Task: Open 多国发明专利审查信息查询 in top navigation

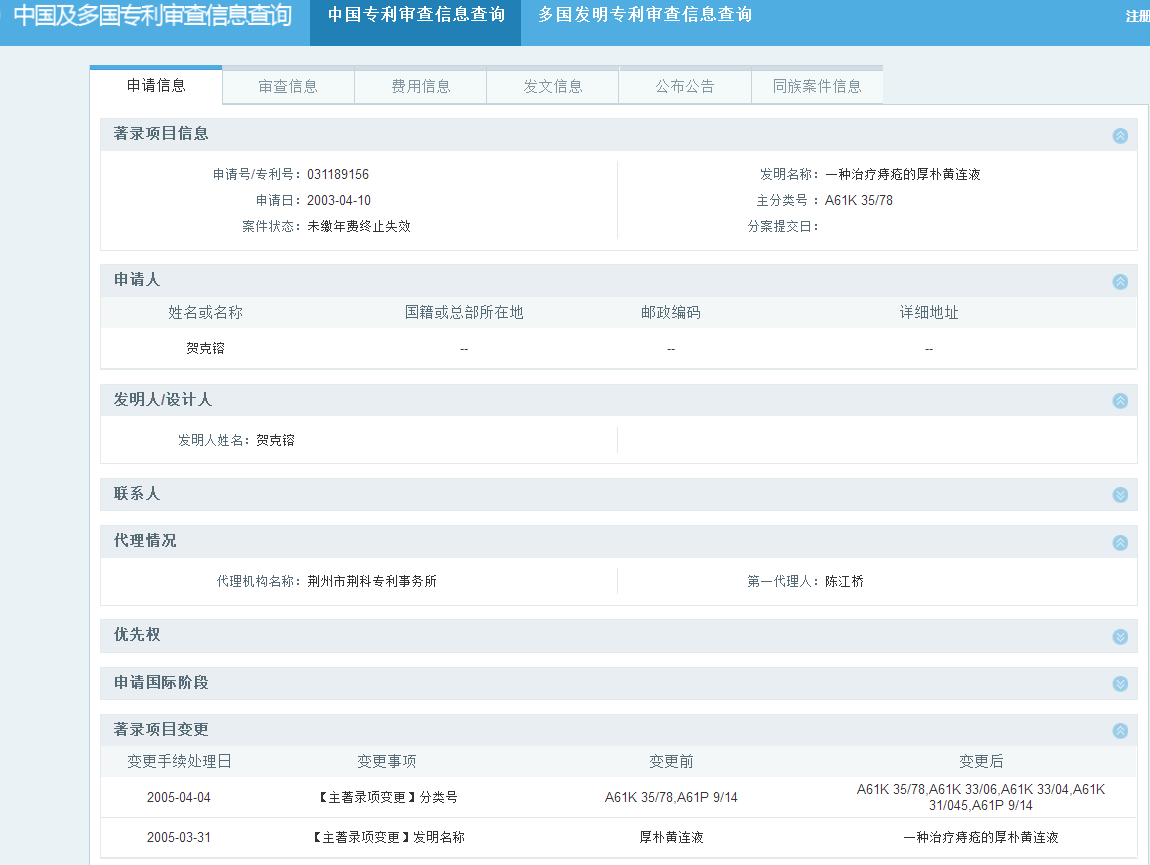Action: coord(645,15)
